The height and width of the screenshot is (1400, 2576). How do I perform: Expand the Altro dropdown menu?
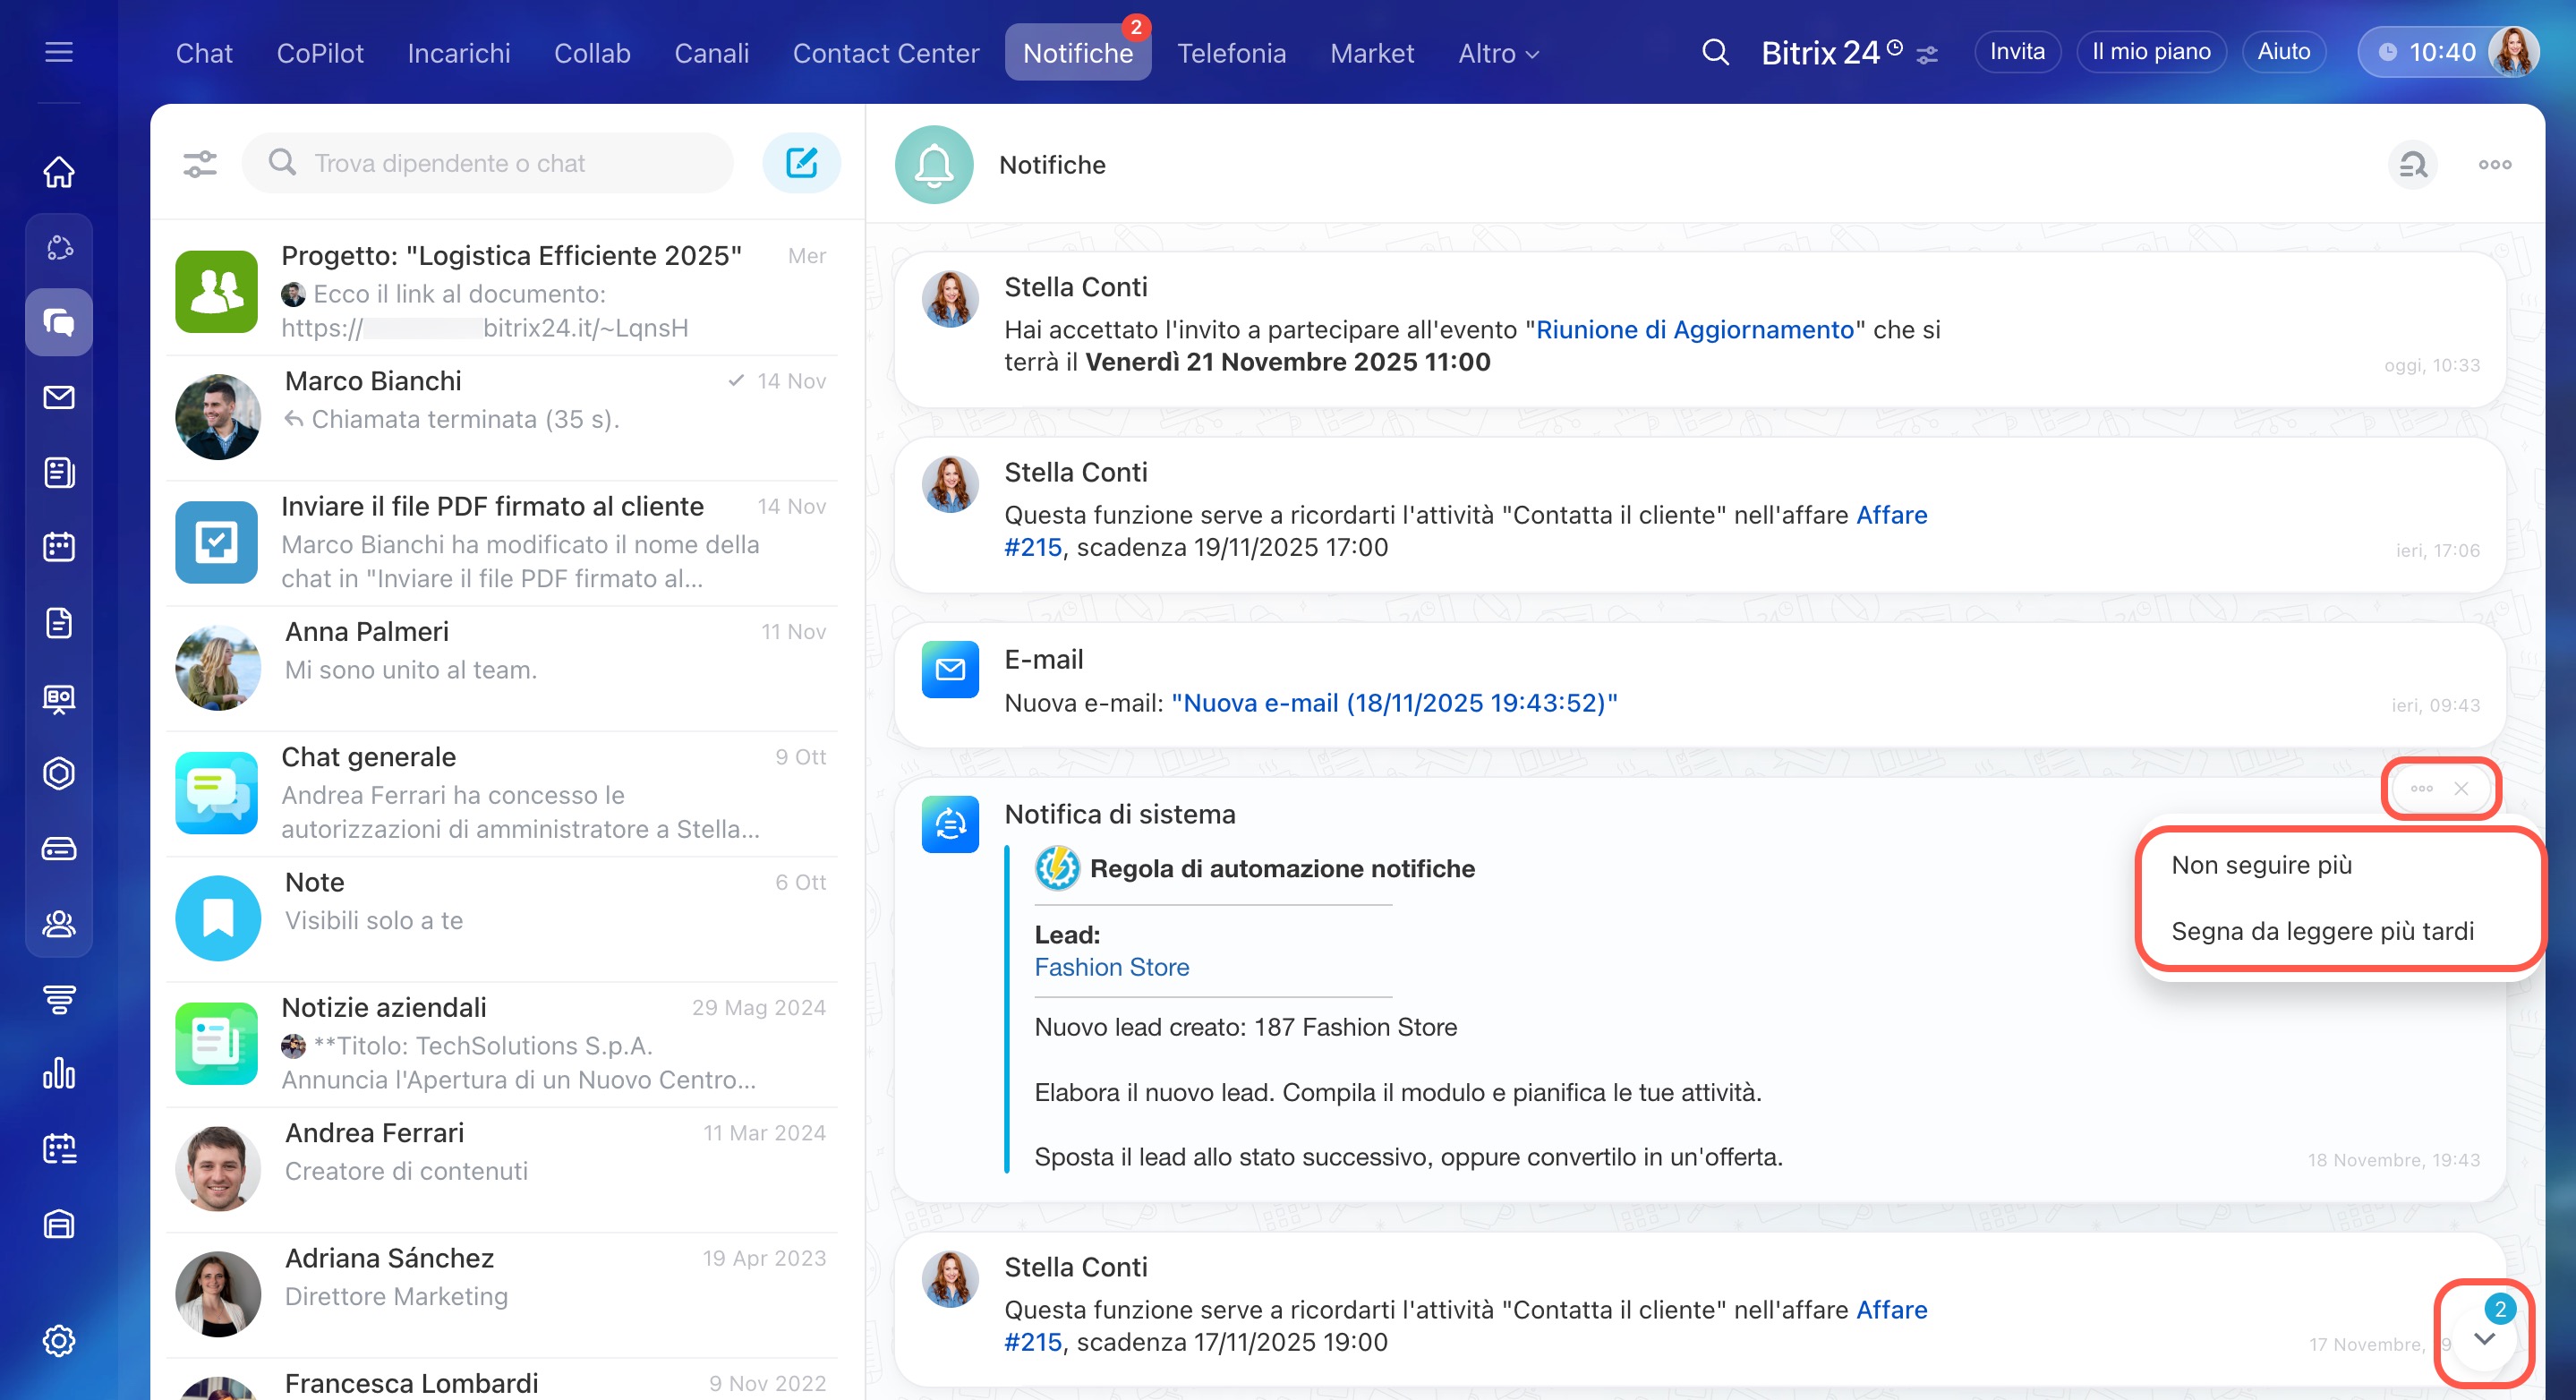(1498, 53)
